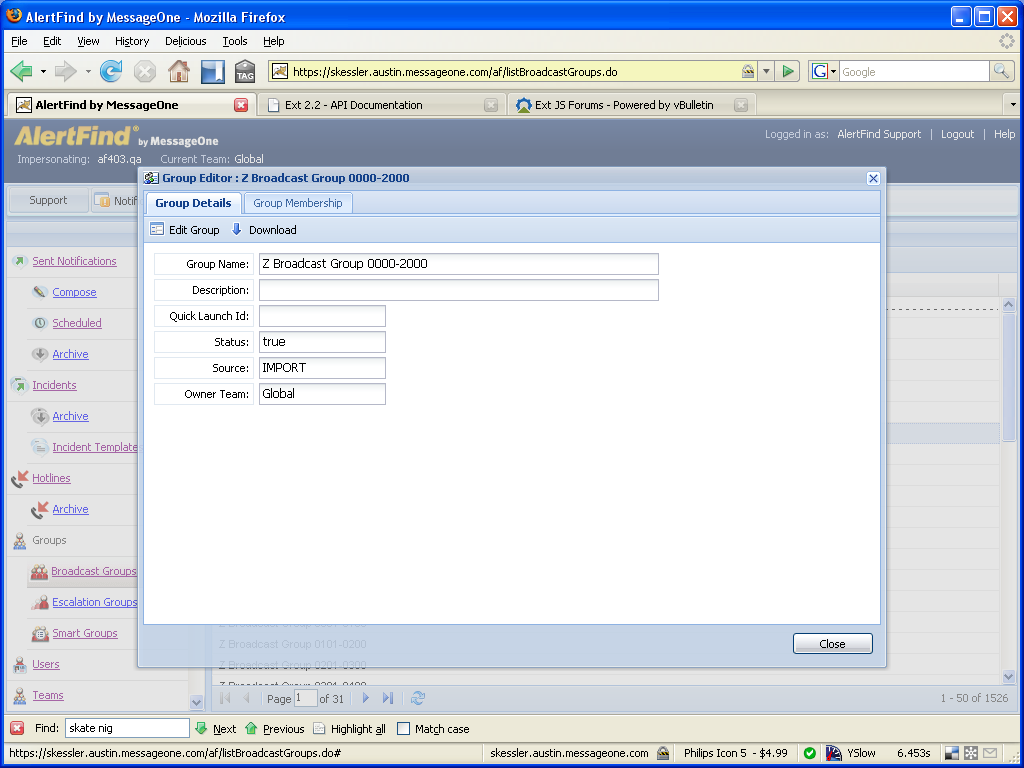
Task: Open the back history dropdown arrow
Action: click(x=43, y=71)
